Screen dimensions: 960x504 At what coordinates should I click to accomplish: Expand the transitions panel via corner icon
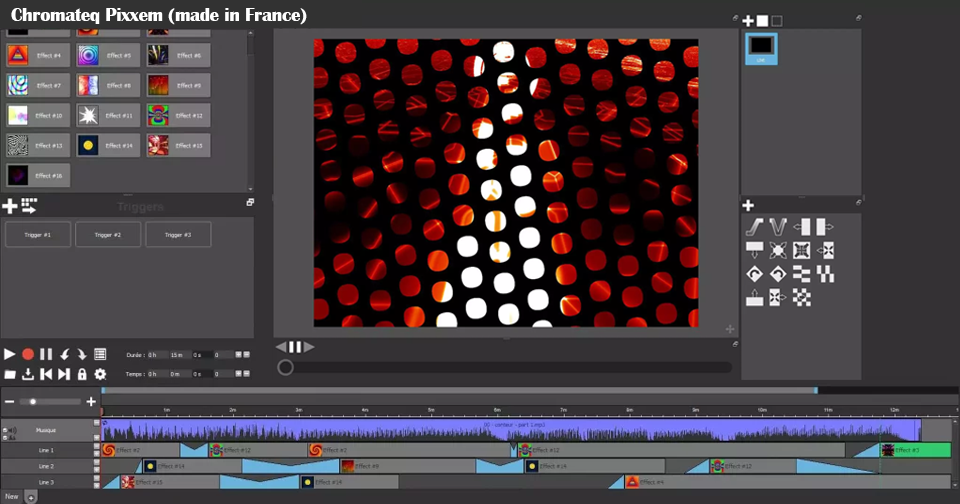856,204
